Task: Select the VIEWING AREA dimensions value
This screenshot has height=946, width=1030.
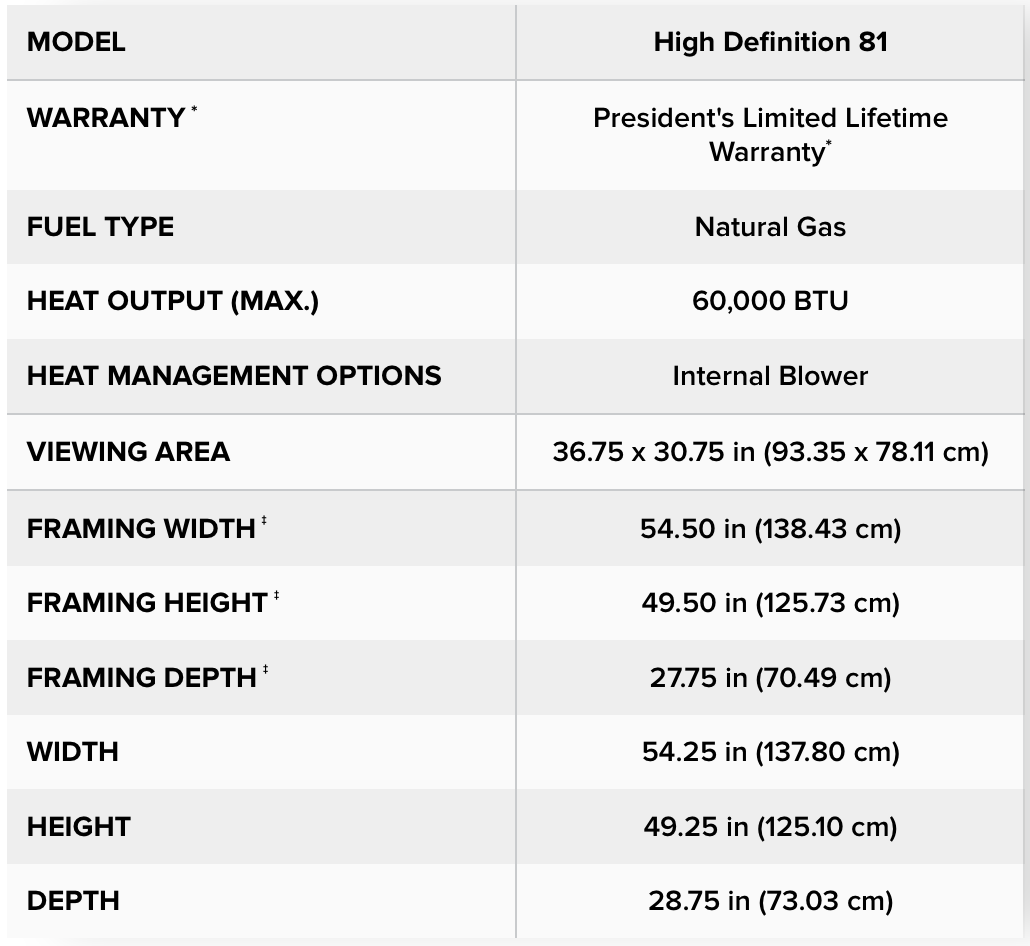Action: click(770, 452)
